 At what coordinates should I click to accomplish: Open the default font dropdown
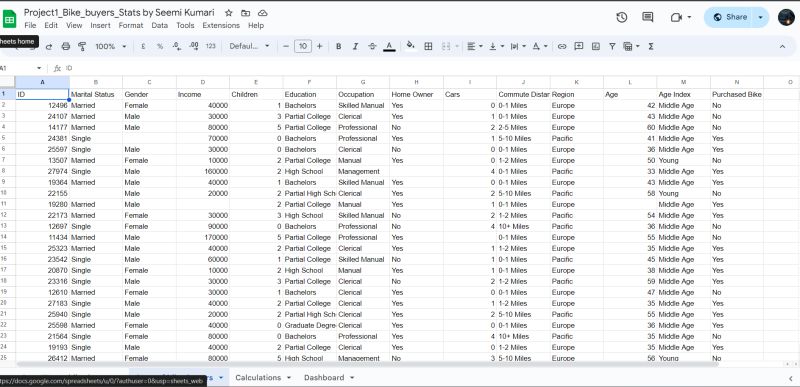(249, 46)
